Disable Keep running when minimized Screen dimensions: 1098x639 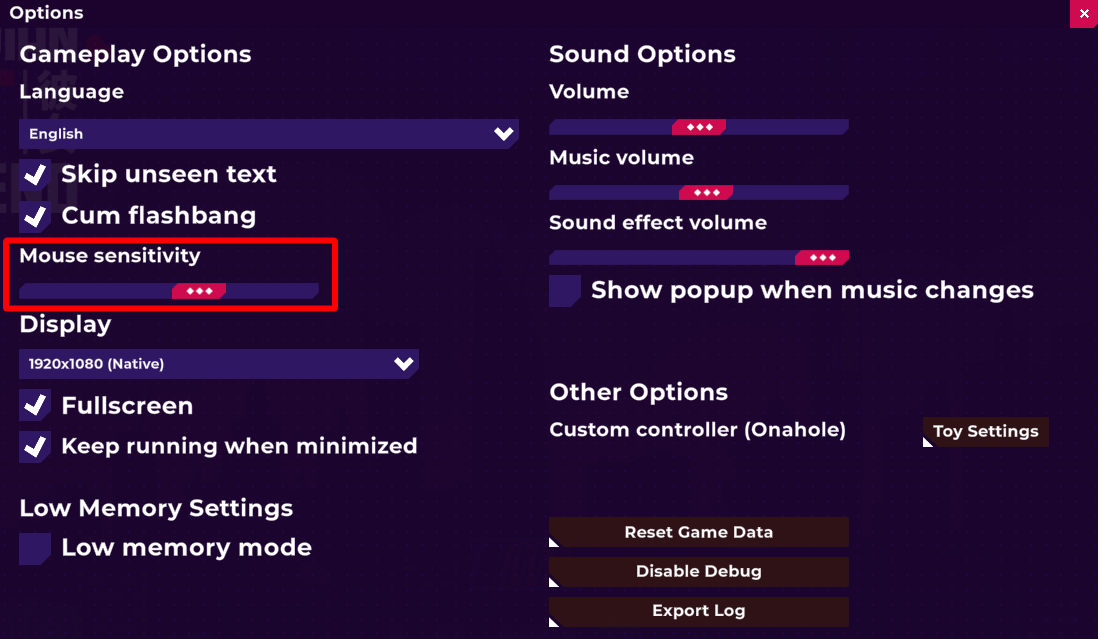[x=35, y=446]
